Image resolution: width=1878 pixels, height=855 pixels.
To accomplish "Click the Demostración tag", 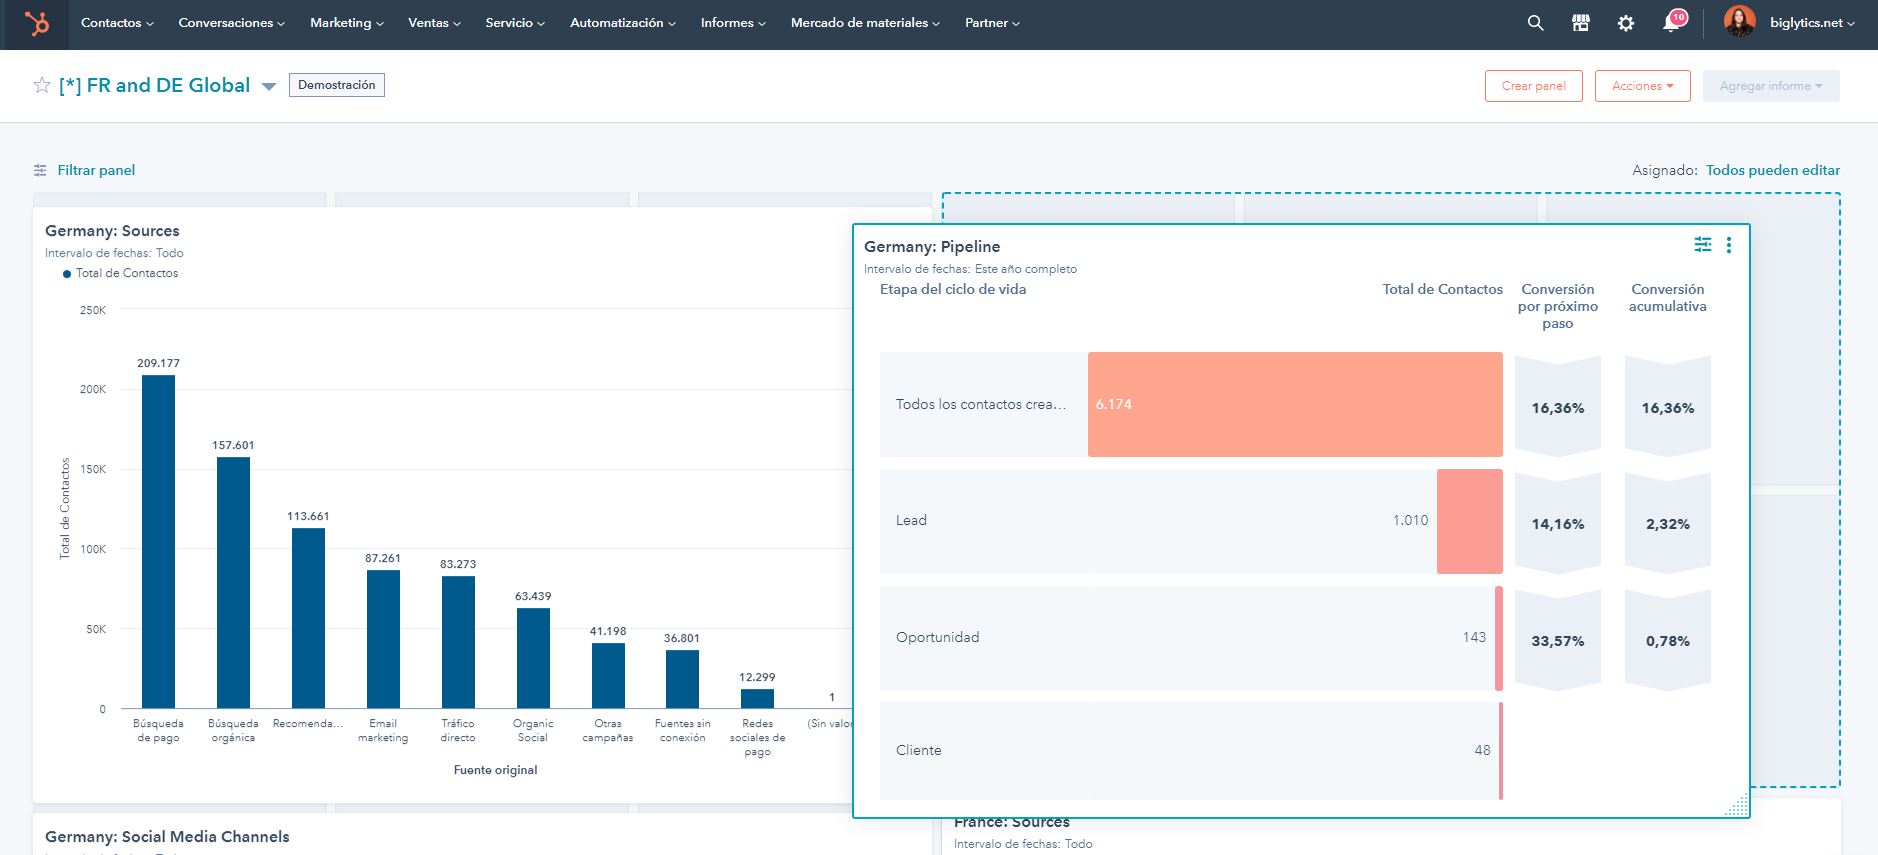I will 336,85.
